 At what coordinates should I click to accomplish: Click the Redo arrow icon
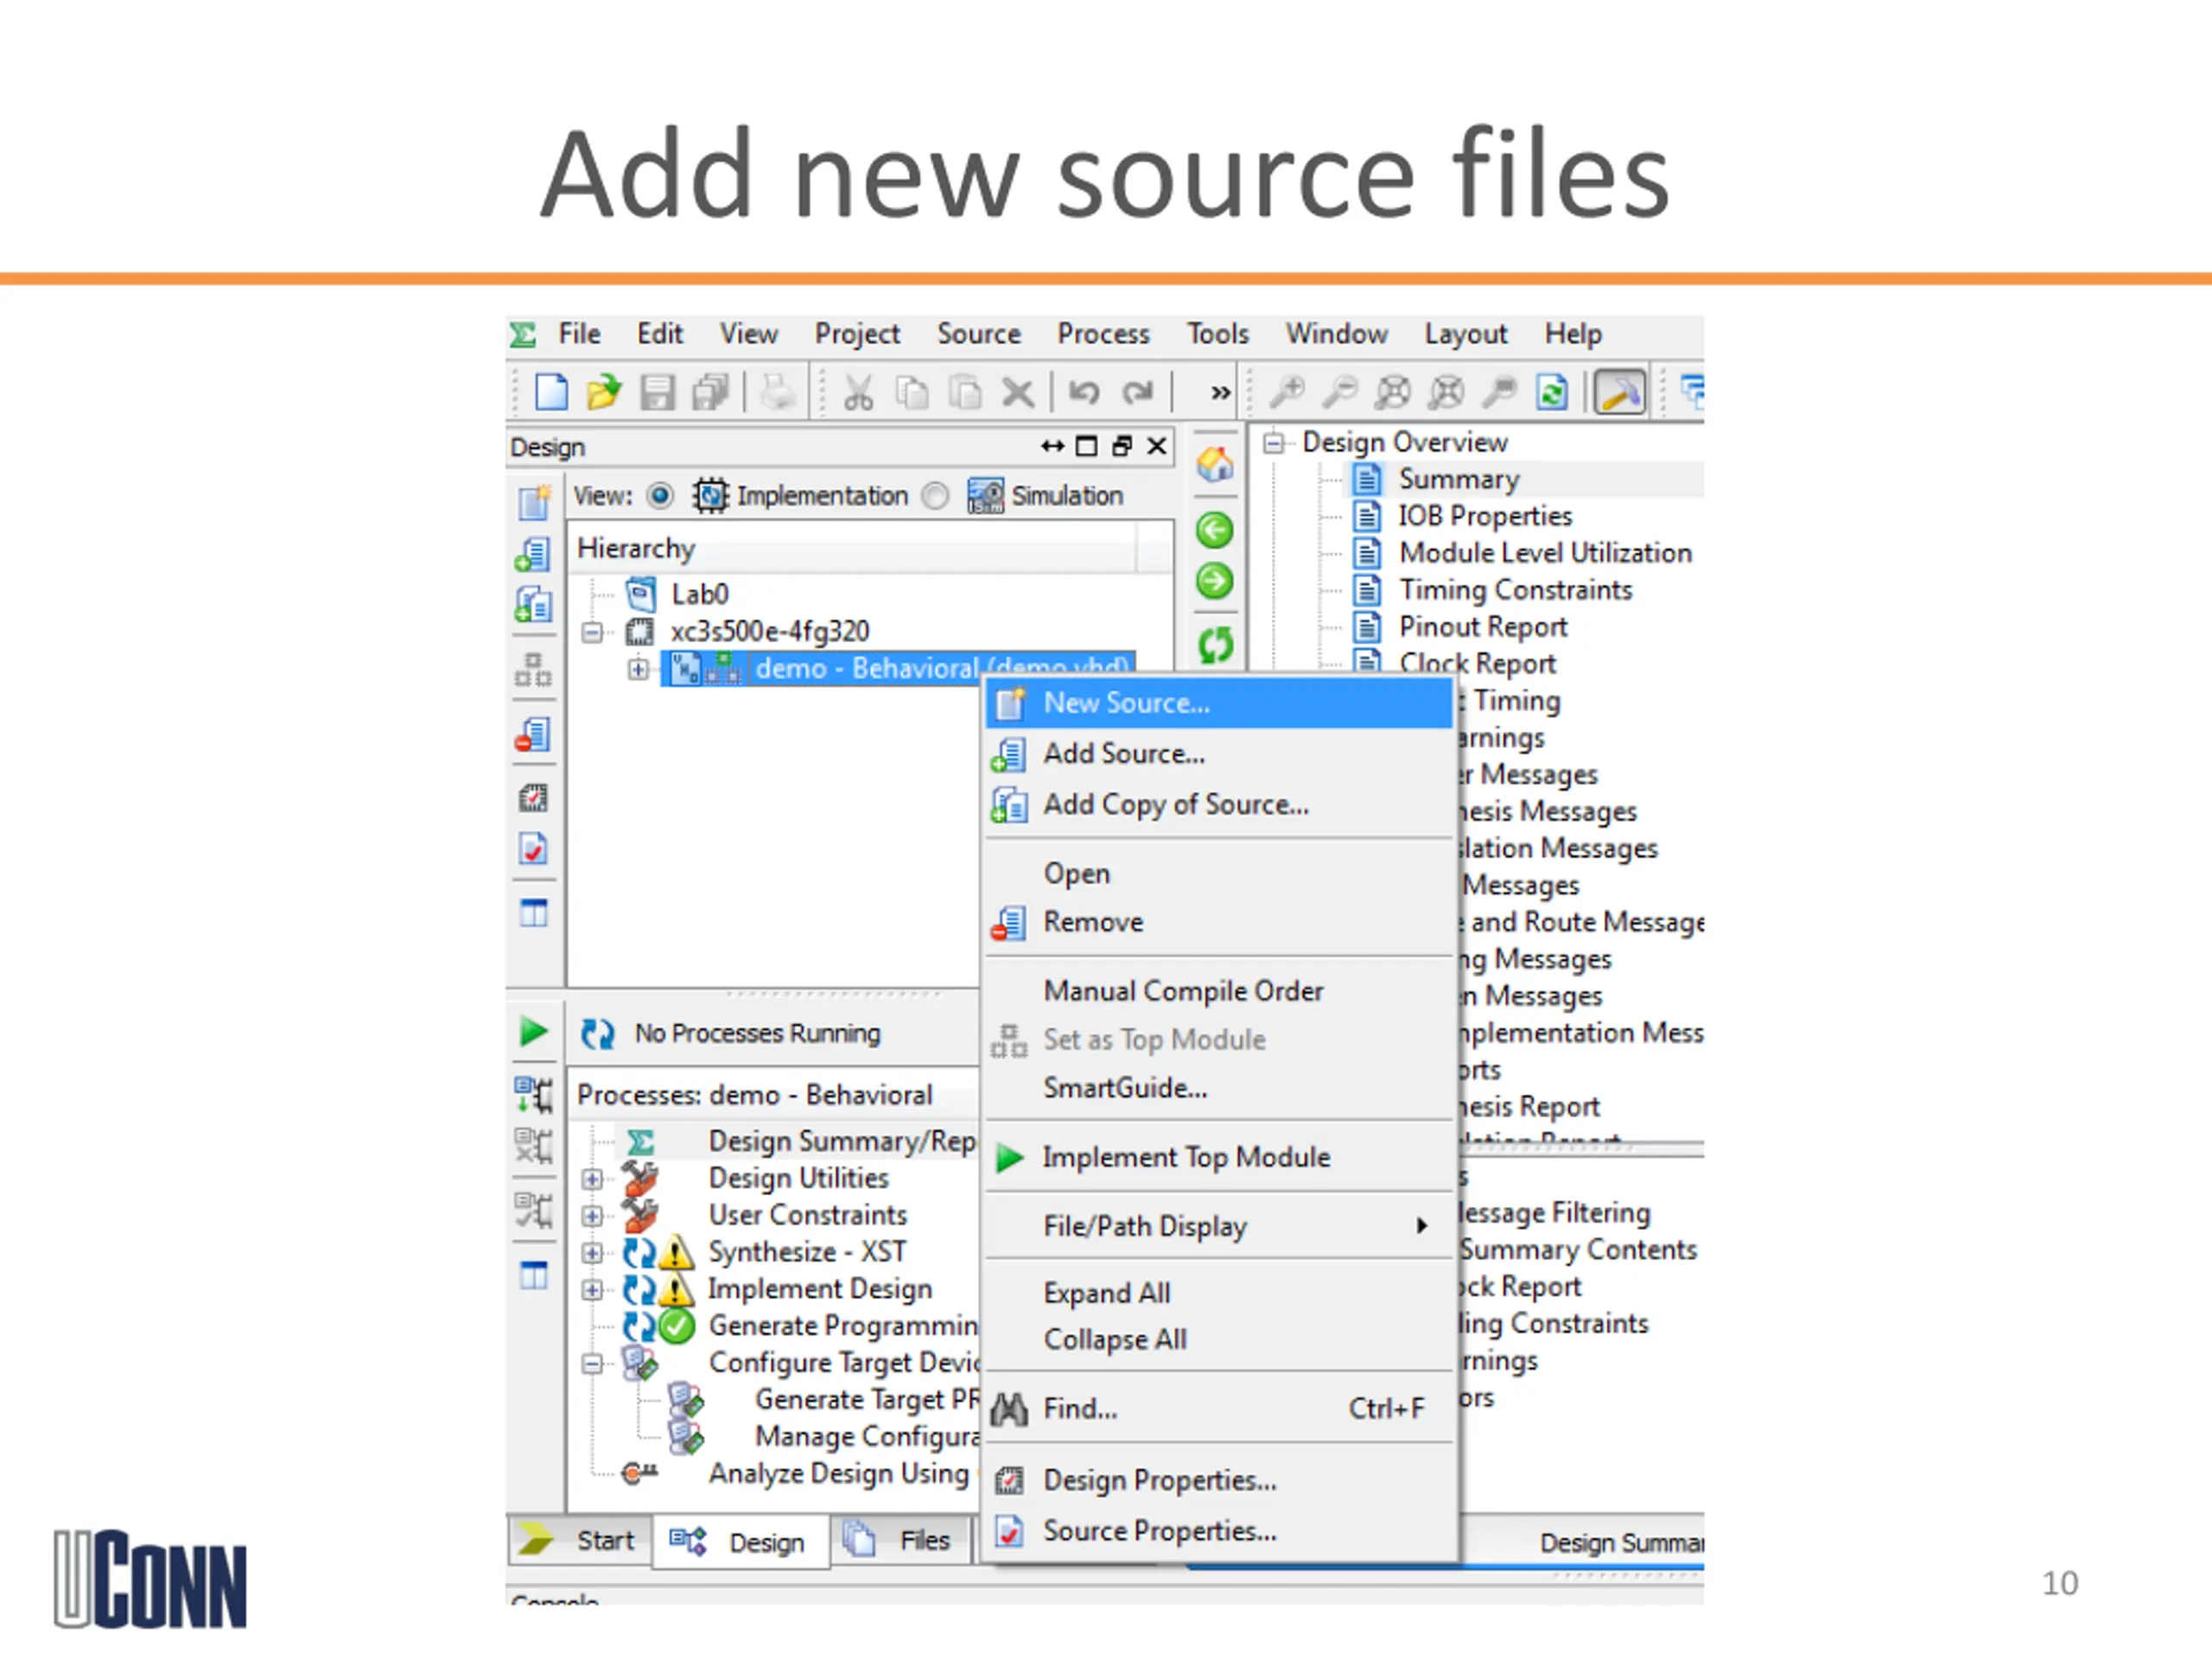coord(1137,392)
